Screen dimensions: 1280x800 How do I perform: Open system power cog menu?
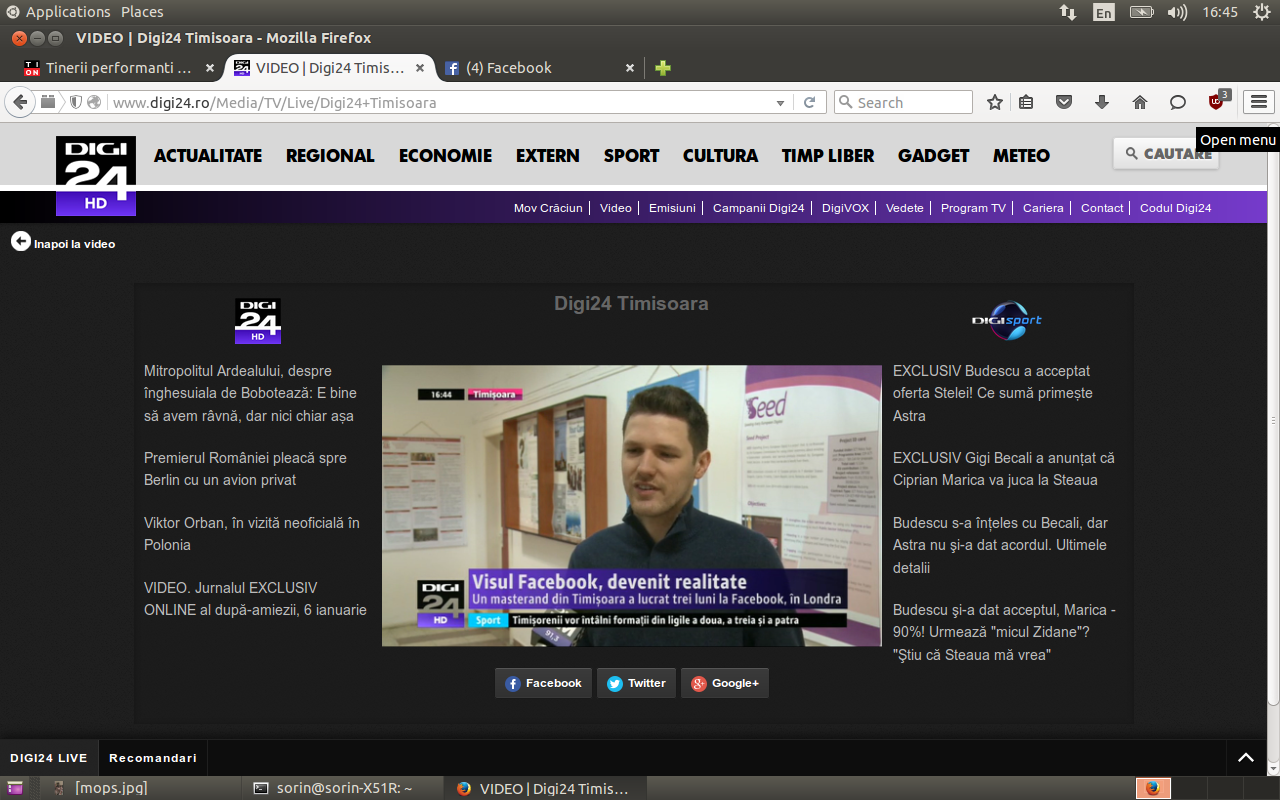tap(1261, 12)
